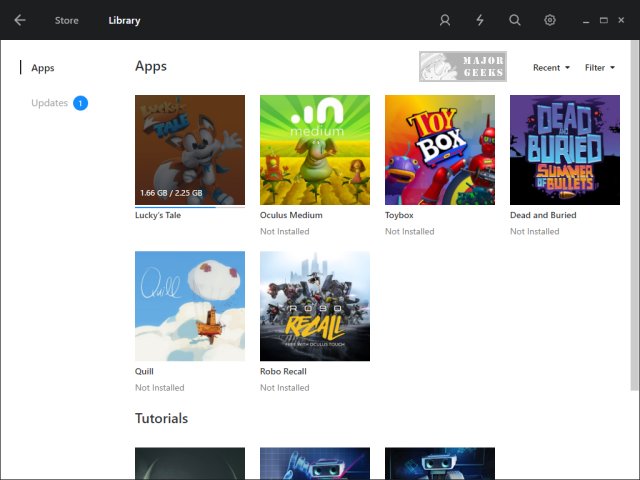
Task: Open the Toybox thumbnail
Action: (440, 150)
